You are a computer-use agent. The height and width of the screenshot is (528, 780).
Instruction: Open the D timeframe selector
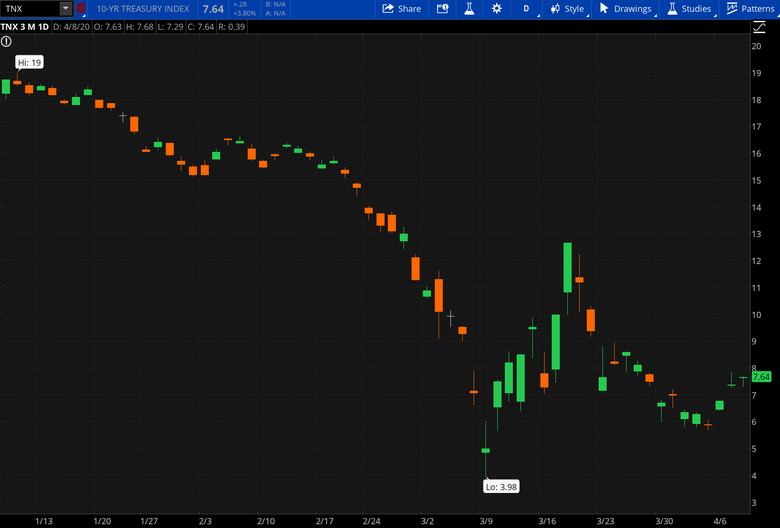click(x=526, y=8)
